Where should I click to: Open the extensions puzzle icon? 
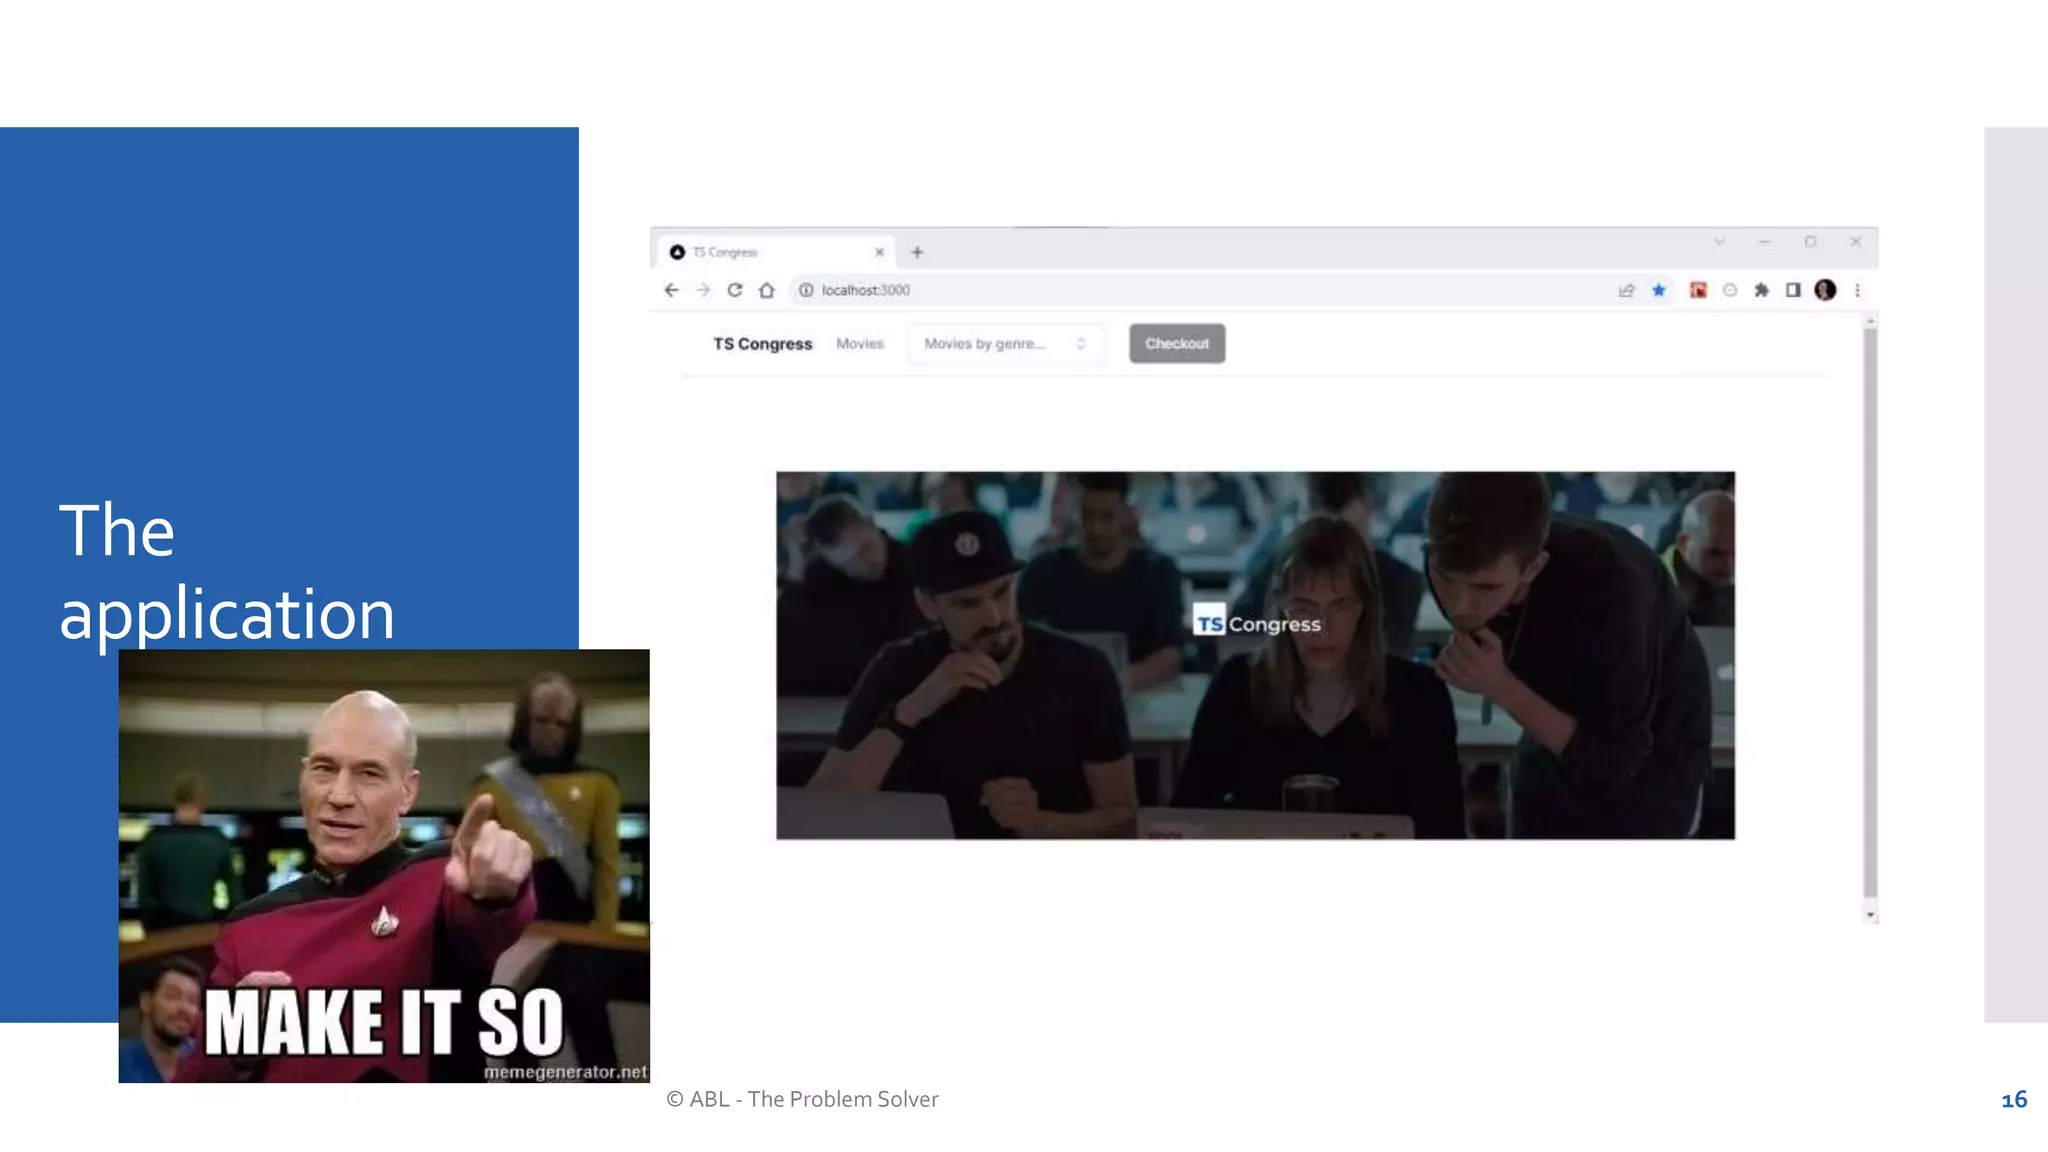(1762, 290)
